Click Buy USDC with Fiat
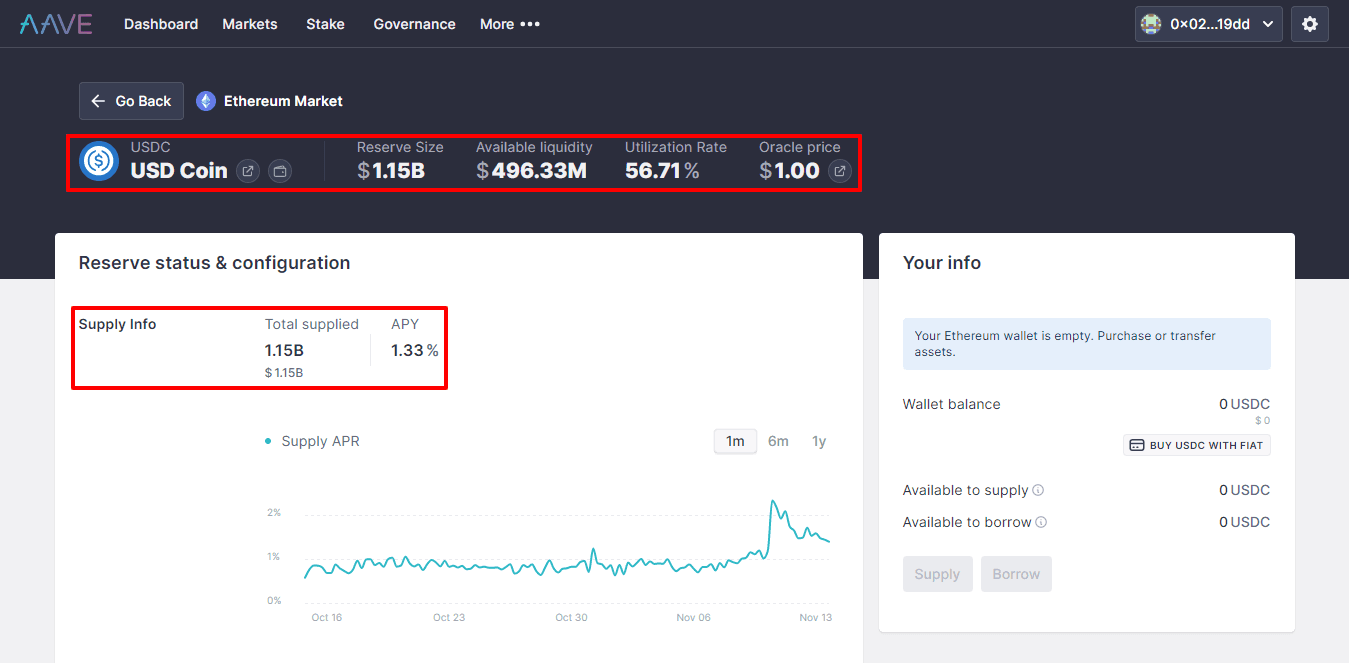This screenshot has width=1349, height=663. pos(1196,445)
